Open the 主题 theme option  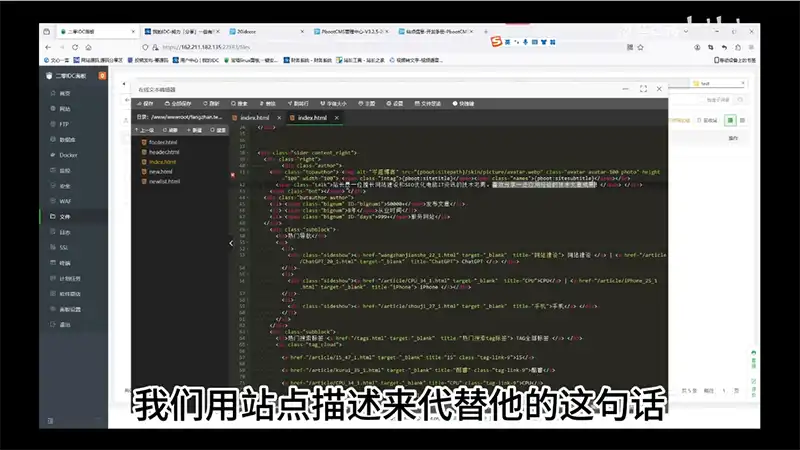(366, 103)
